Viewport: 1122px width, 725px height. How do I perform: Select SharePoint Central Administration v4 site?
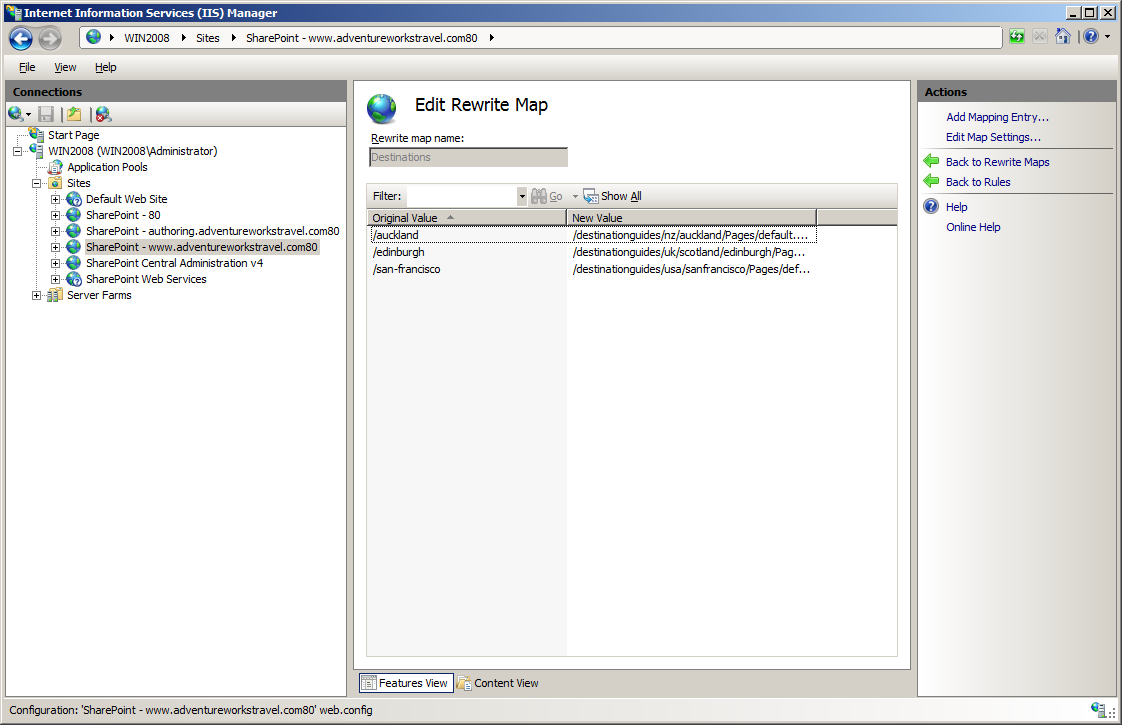click(x=175, y=263)
